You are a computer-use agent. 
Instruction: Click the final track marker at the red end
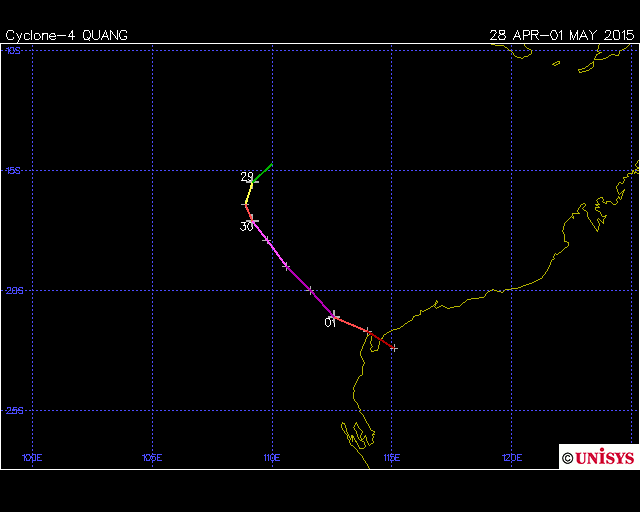(x=394, y=348)
